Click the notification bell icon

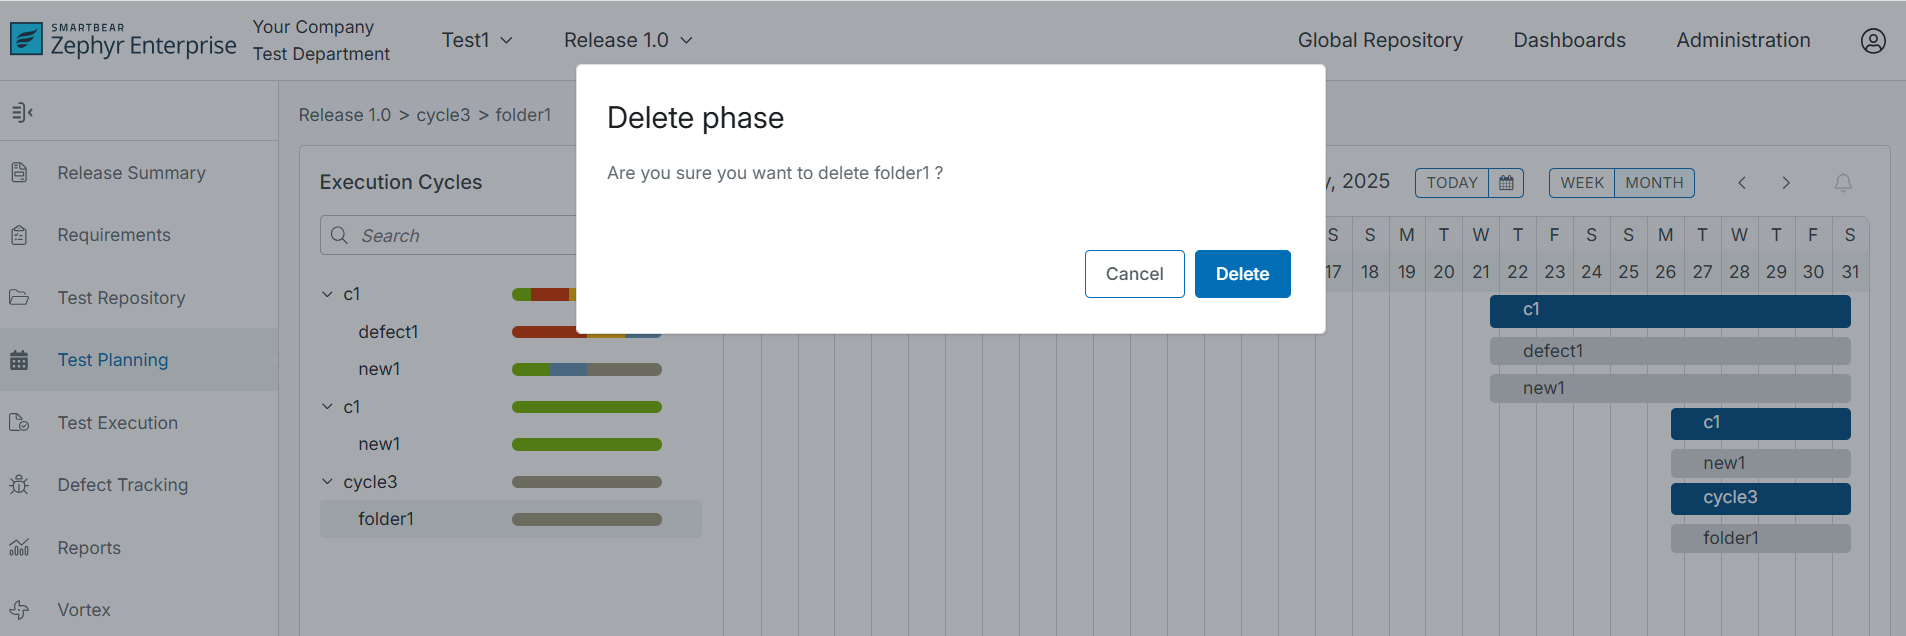[1842, 183]
